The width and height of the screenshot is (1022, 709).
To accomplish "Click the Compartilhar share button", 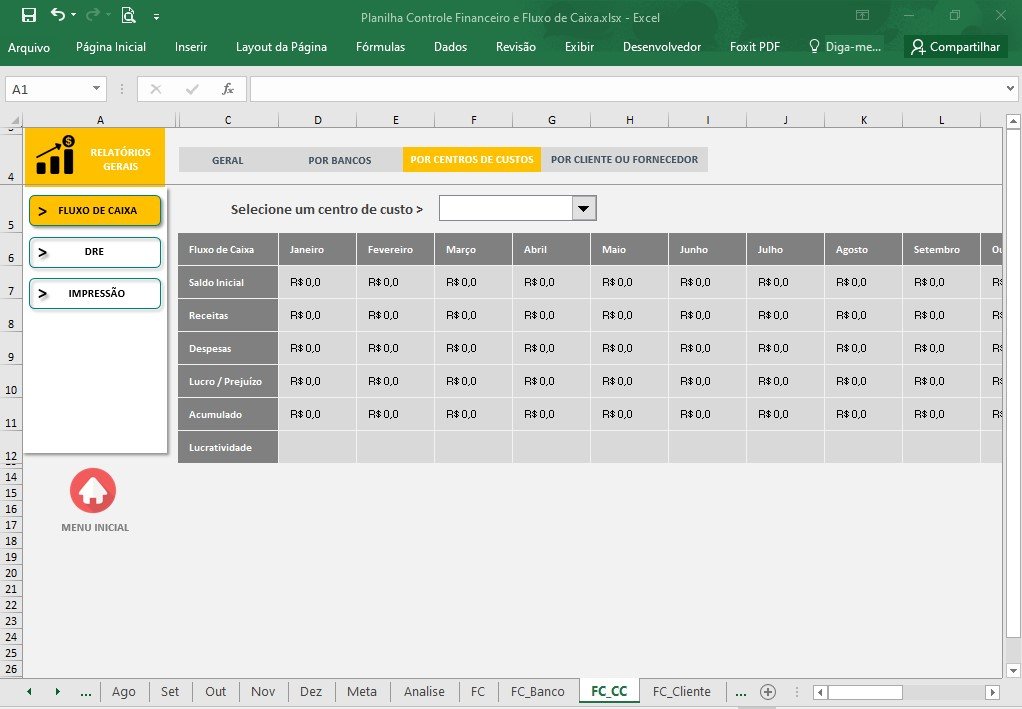I will [956, 47].
